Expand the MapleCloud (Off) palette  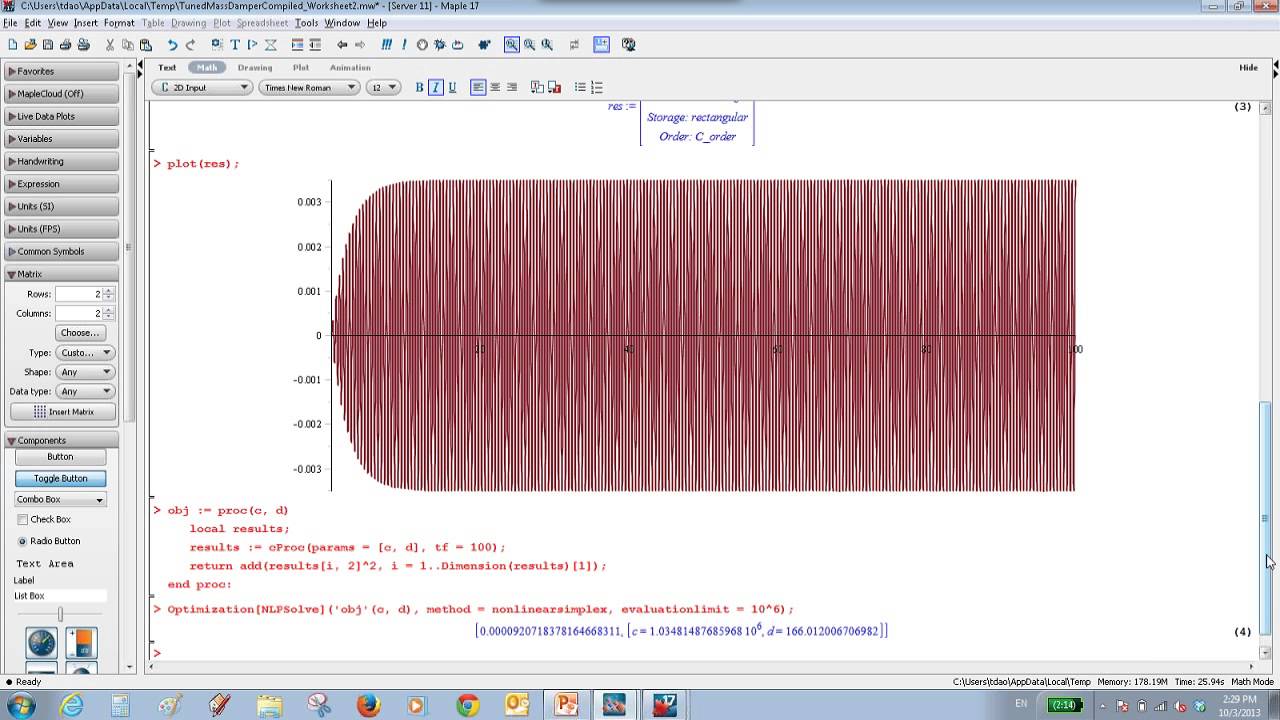[x=62, y=94]
